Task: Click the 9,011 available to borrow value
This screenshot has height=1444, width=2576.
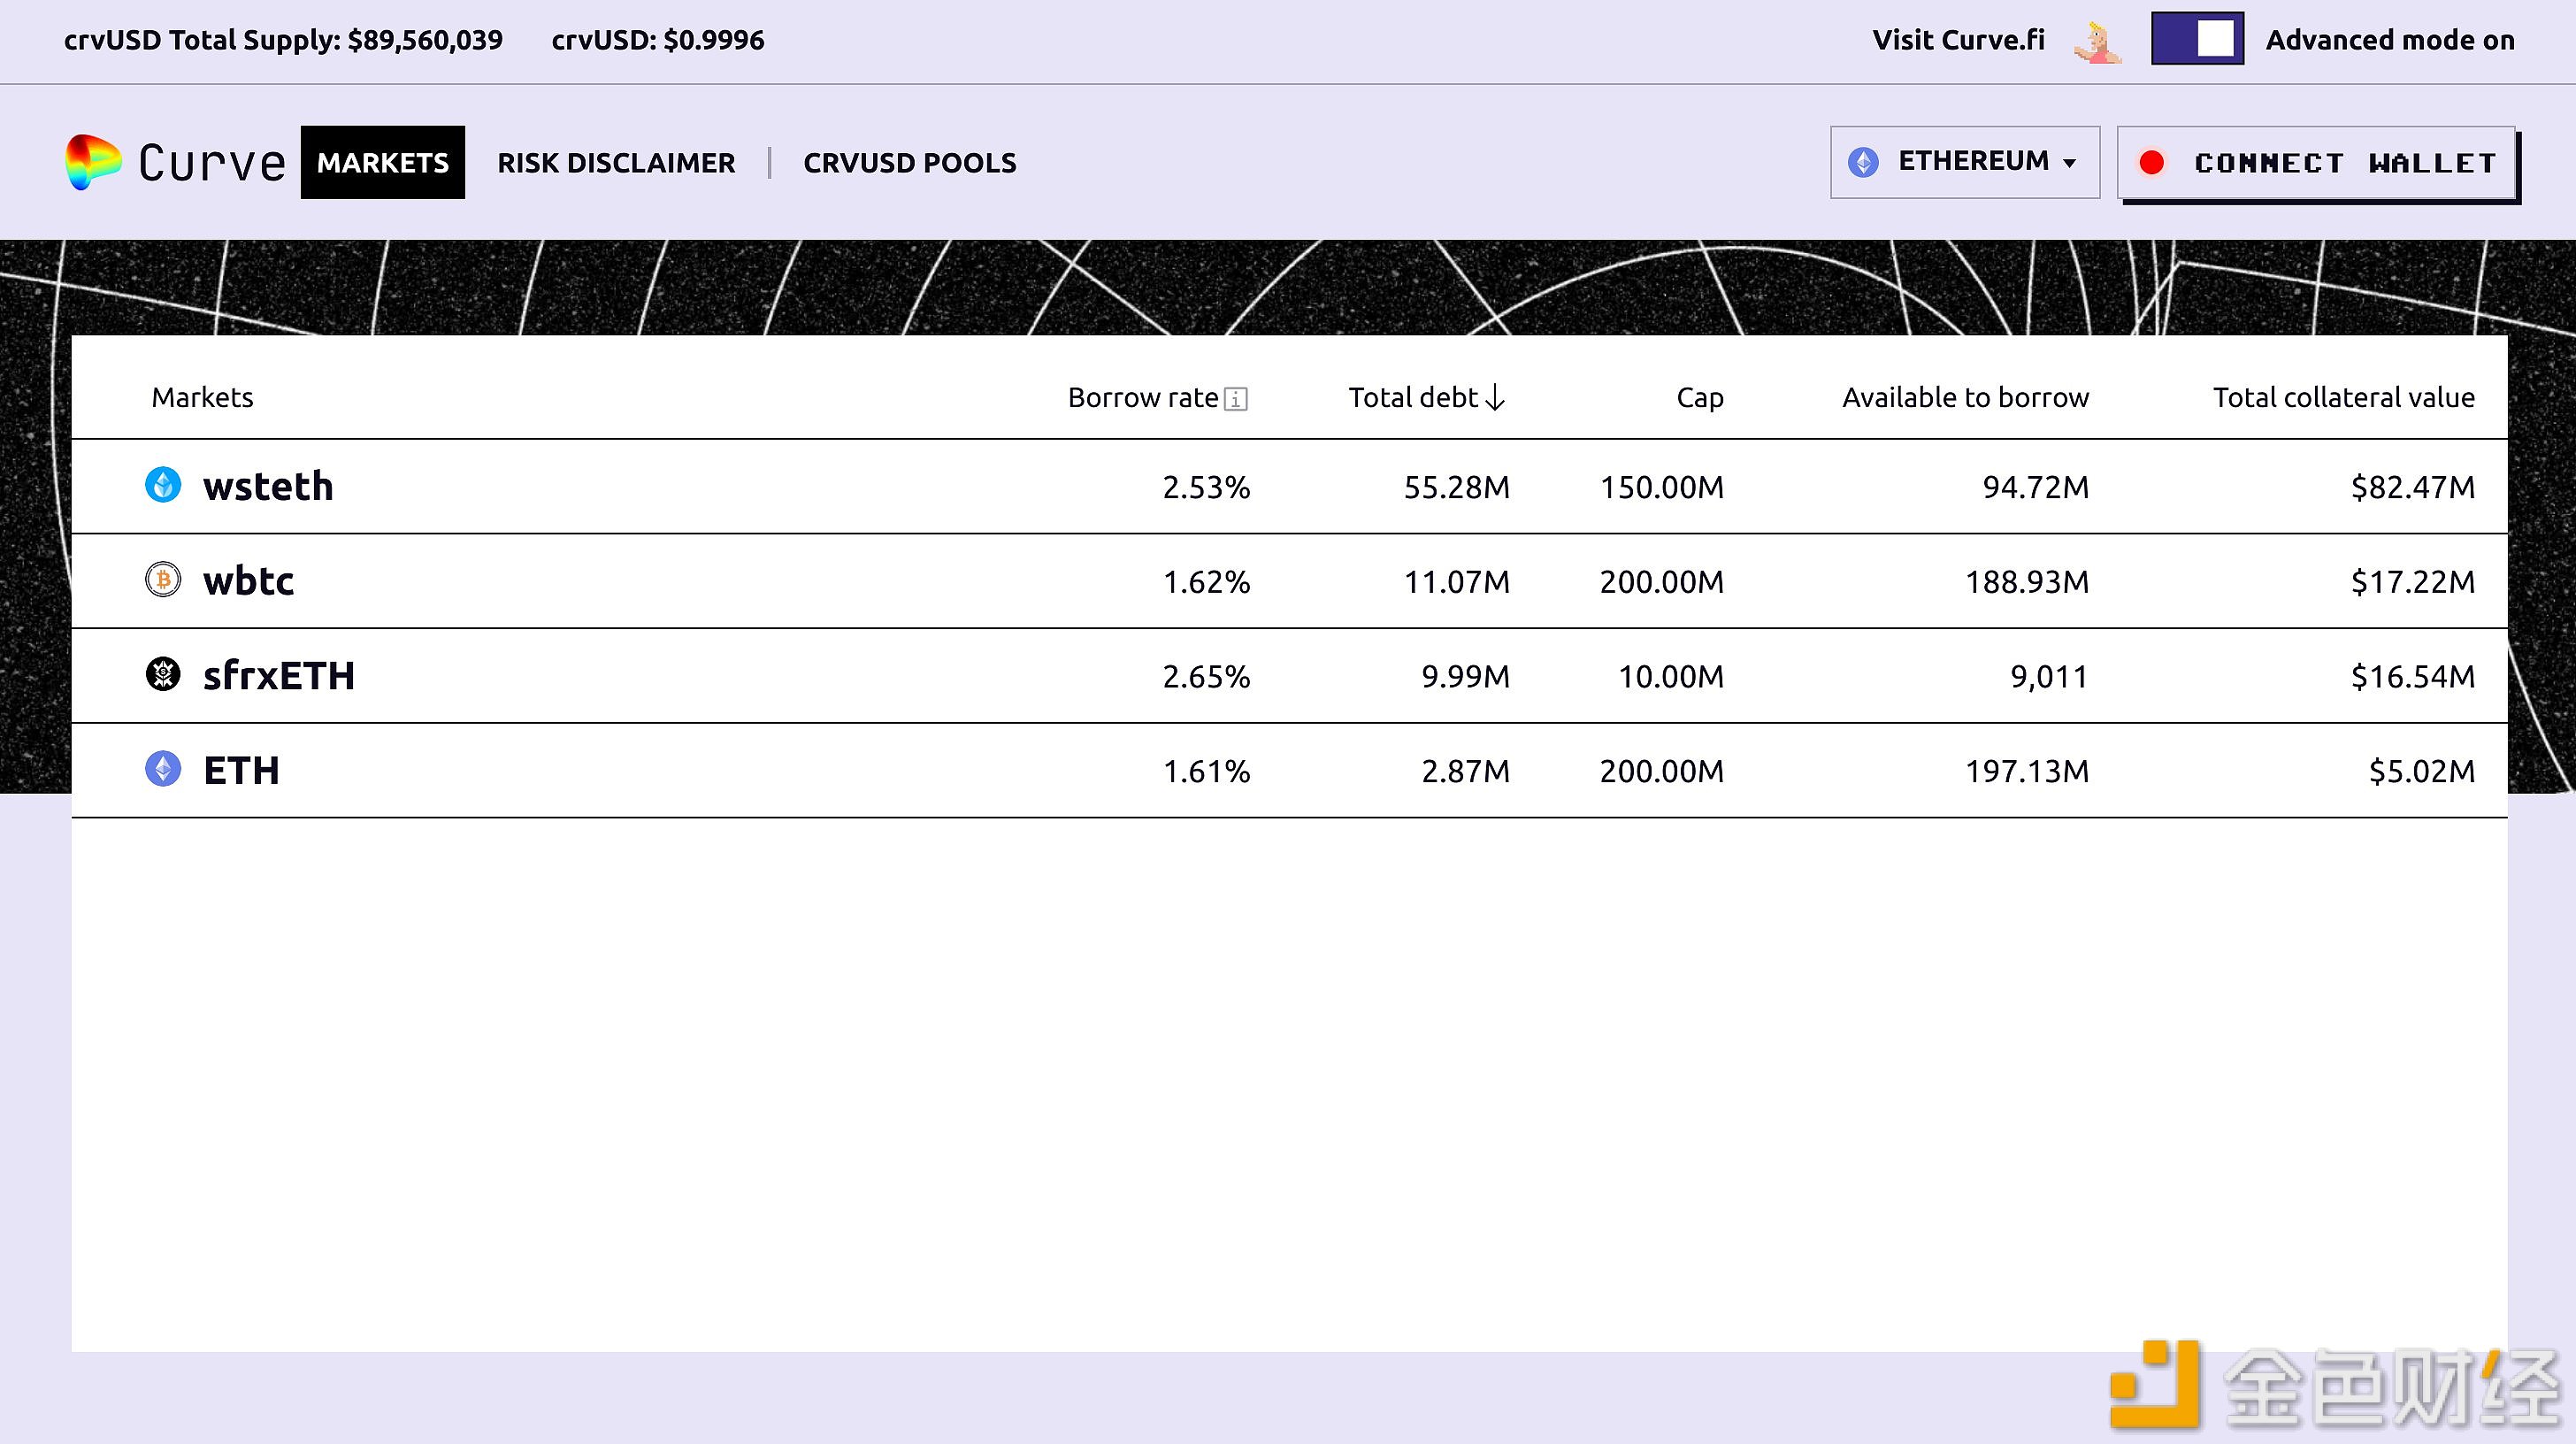Action: point(2049,677)
